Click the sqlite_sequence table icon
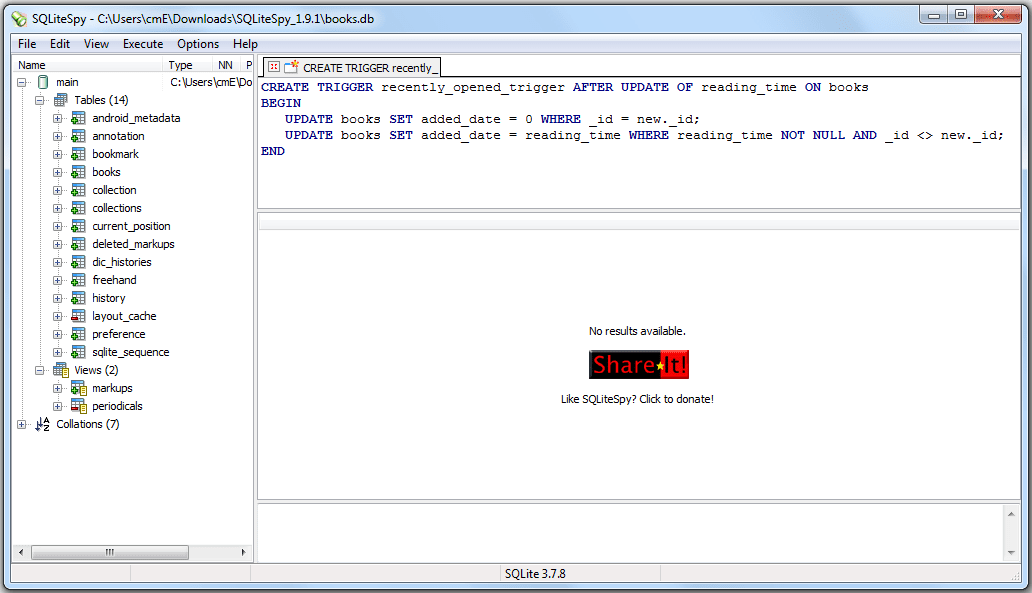This screenshot has width=1032, height=593. [78, 352]
